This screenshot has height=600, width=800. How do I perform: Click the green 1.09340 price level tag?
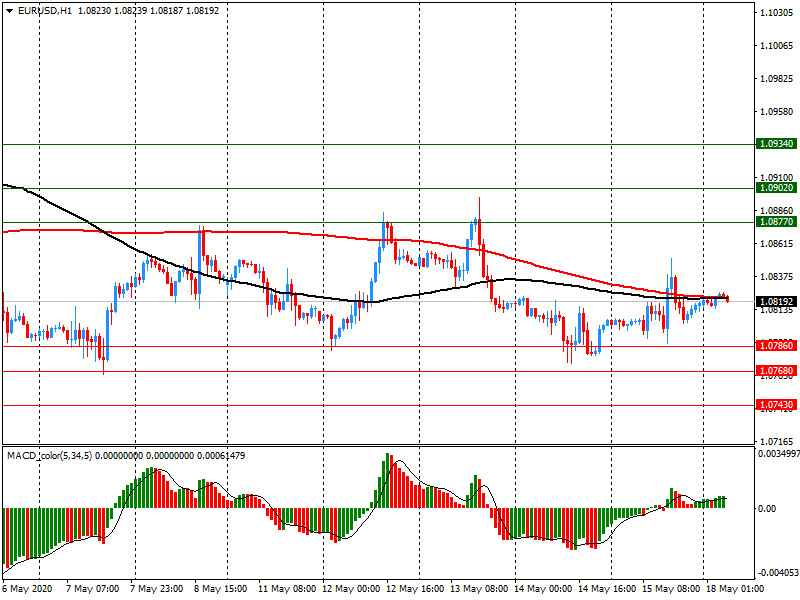pos(777,144)
